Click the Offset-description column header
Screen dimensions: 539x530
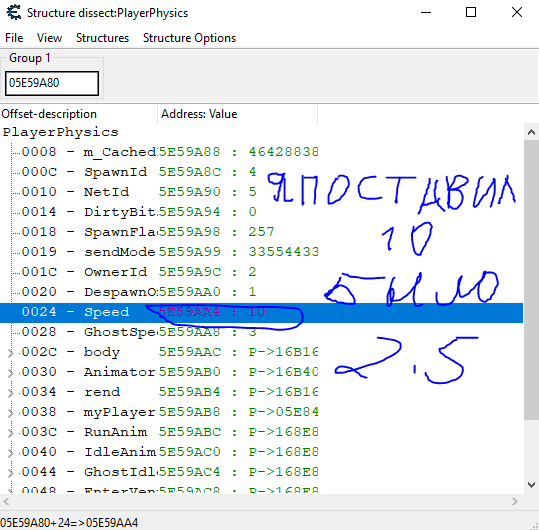click(79, 114)
